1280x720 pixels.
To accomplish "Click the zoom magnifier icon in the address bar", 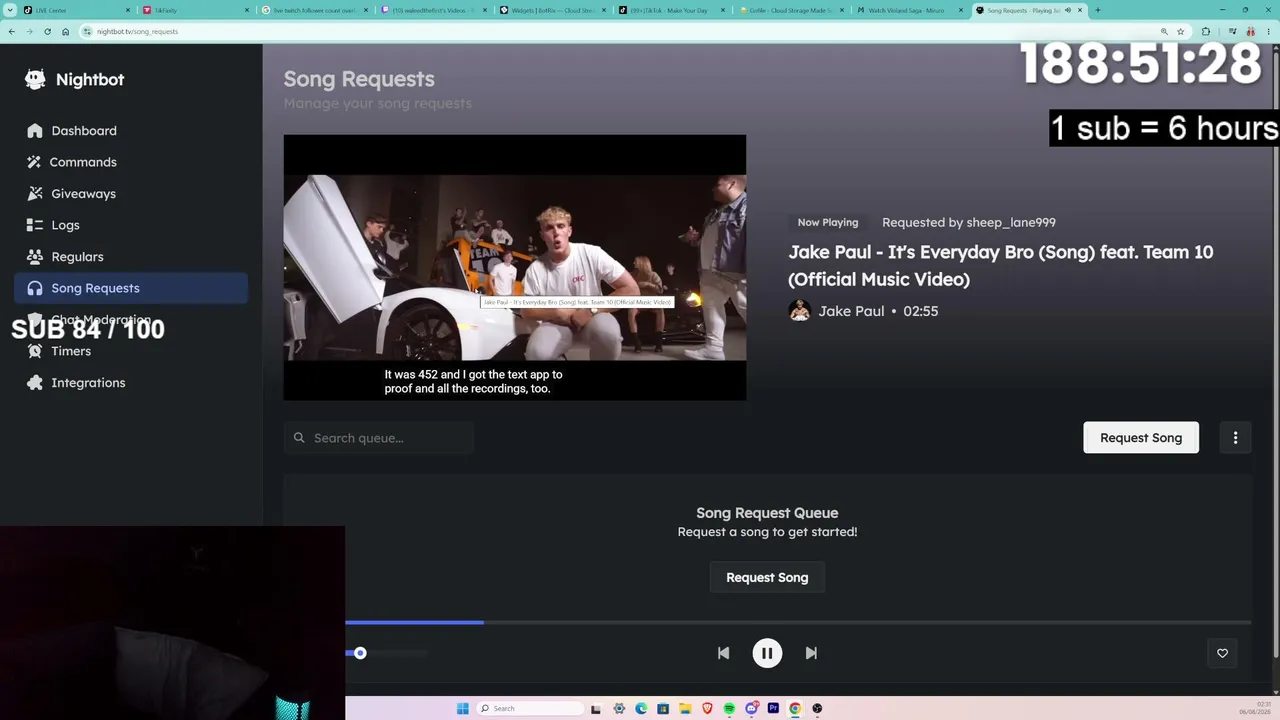I will pyautogui.click(x=1165, y=31).
